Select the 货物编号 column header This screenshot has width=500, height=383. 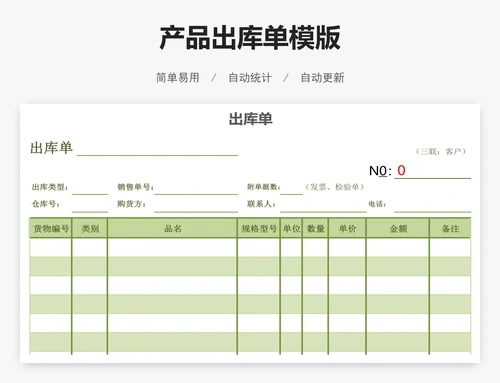[51, 228]
